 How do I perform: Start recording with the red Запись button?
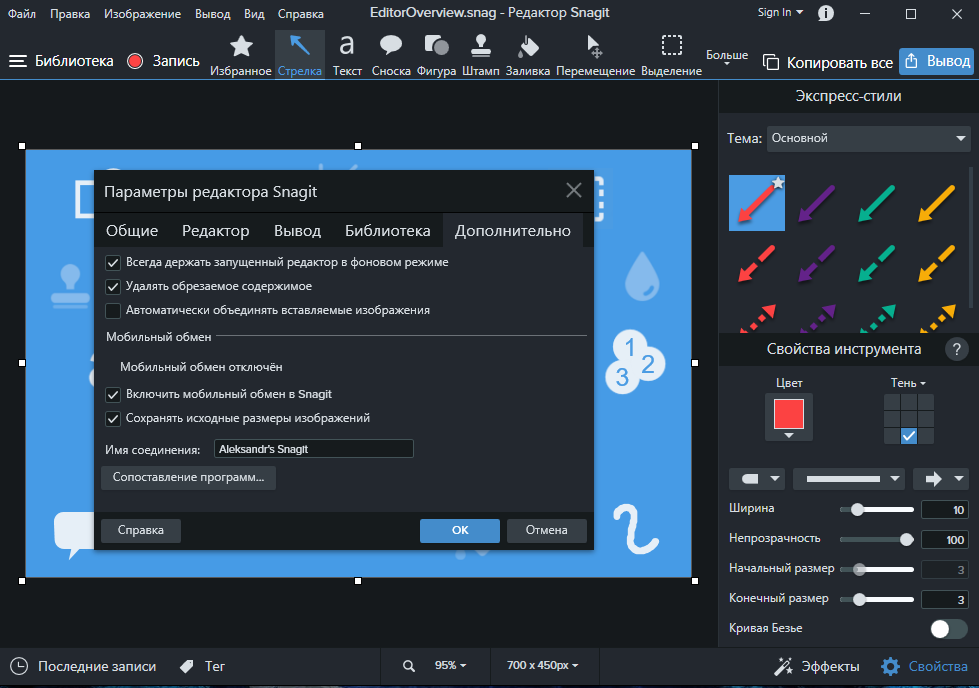click(x=164, y=61)
